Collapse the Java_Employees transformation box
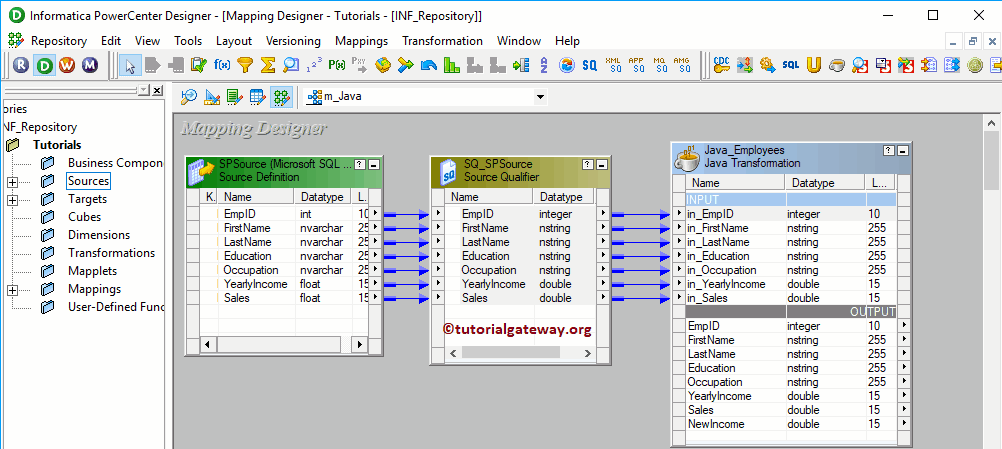1002x449 pixels. (903, 151)
